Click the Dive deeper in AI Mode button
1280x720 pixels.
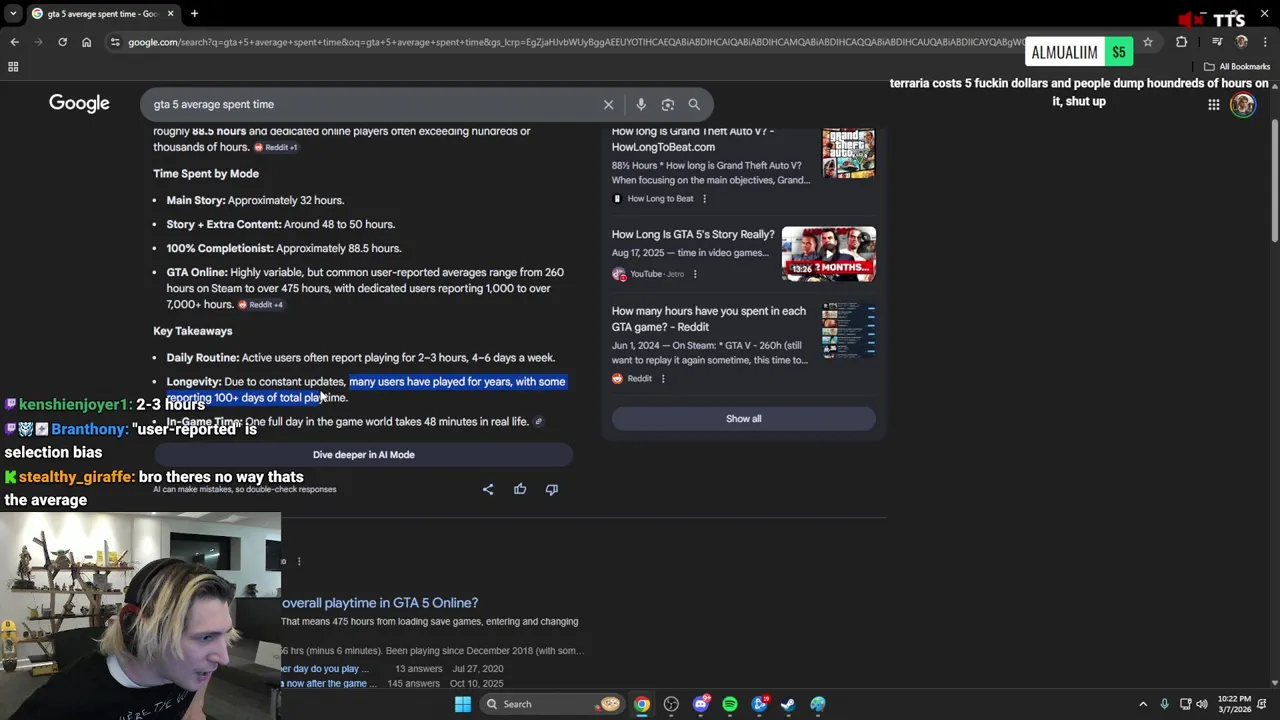(x=363, y=455)
